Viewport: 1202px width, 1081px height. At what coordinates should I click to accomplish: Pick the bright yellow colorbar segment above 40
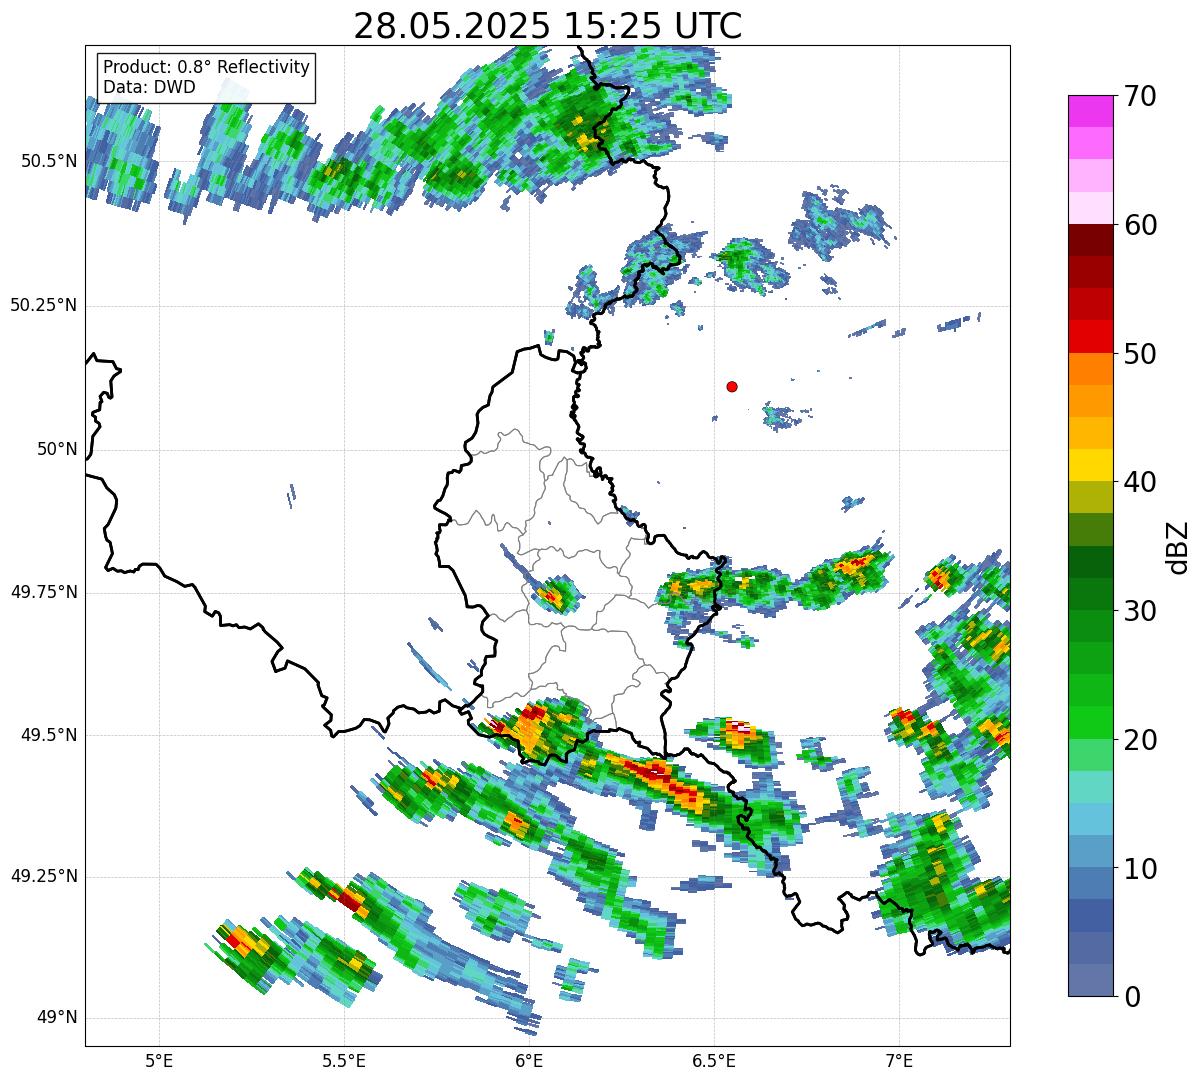coord(1090,465)
